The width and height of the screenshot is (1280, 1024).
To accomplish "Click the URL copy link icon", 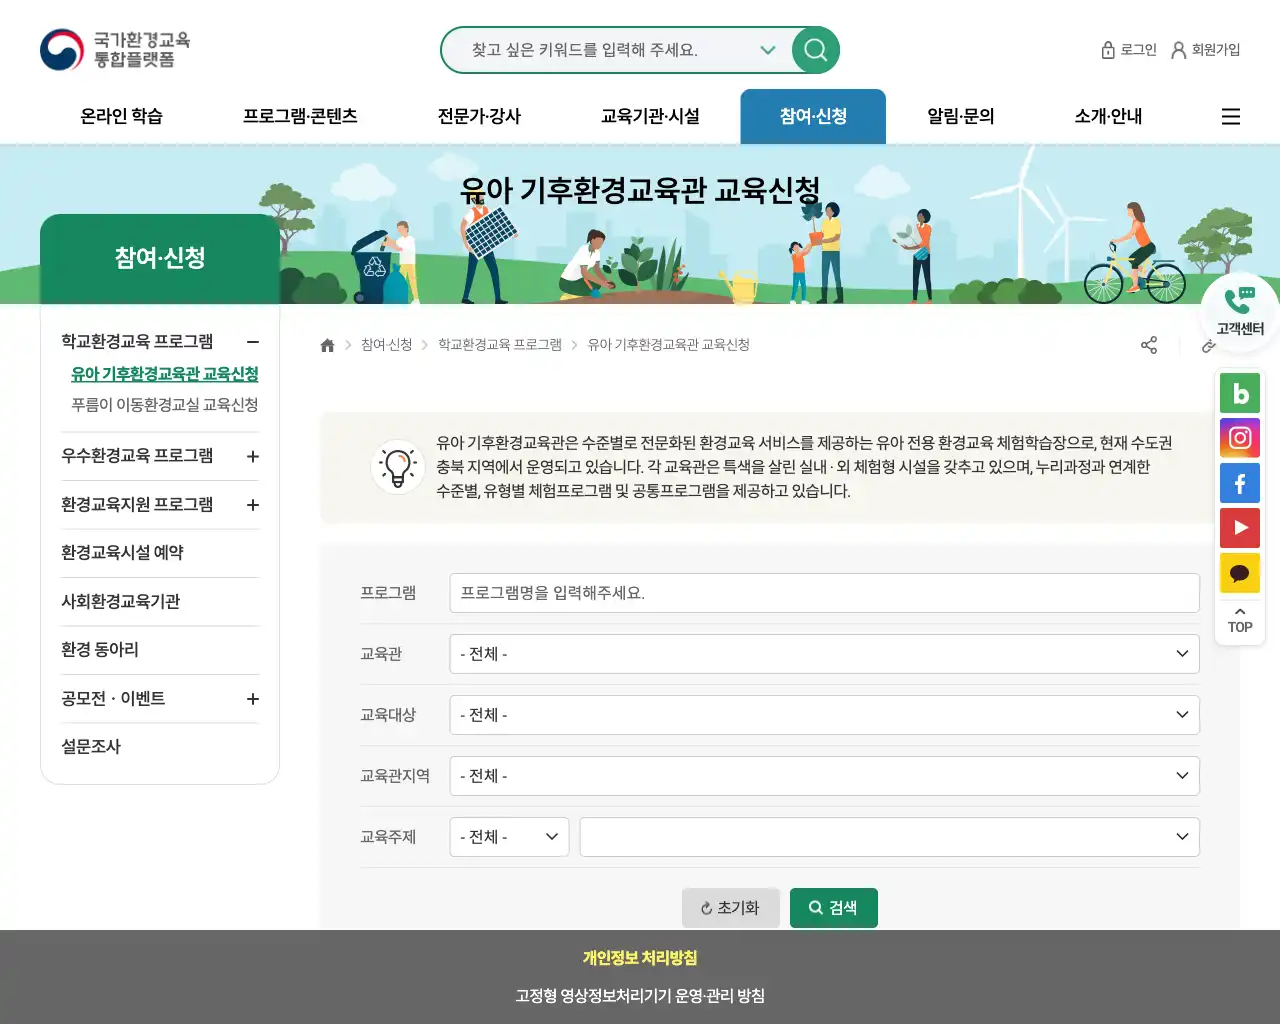I will coord(1209,345).
